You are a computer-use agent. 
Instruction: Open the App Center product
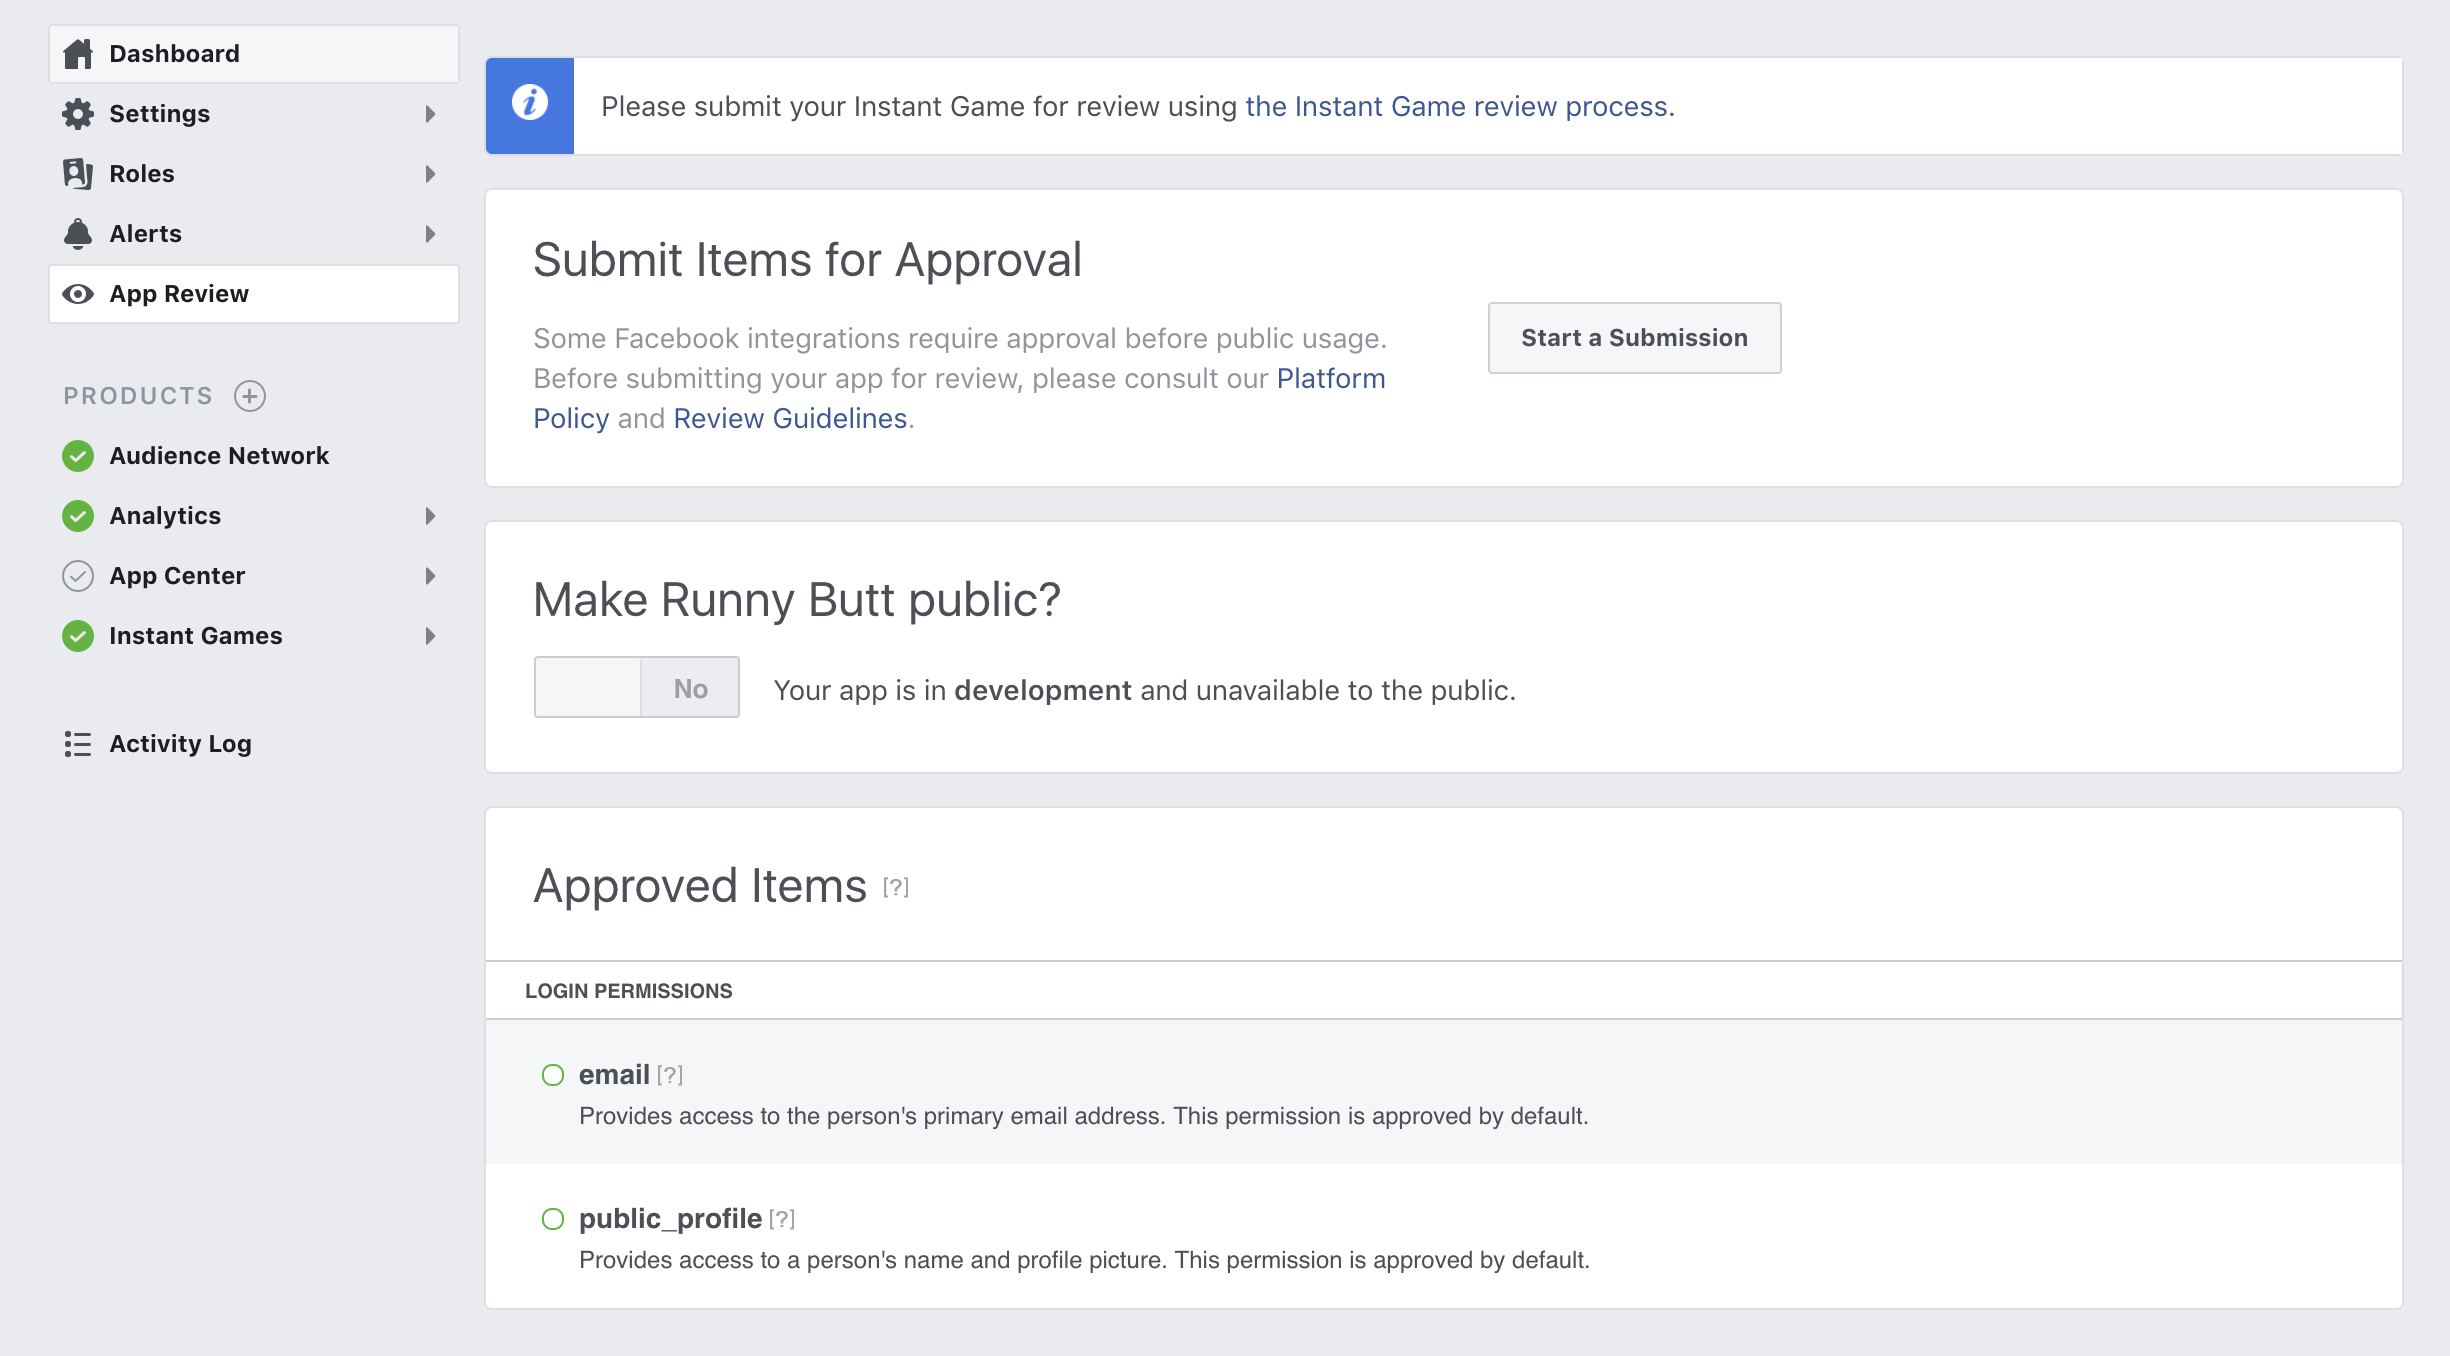tap(254, 576)
